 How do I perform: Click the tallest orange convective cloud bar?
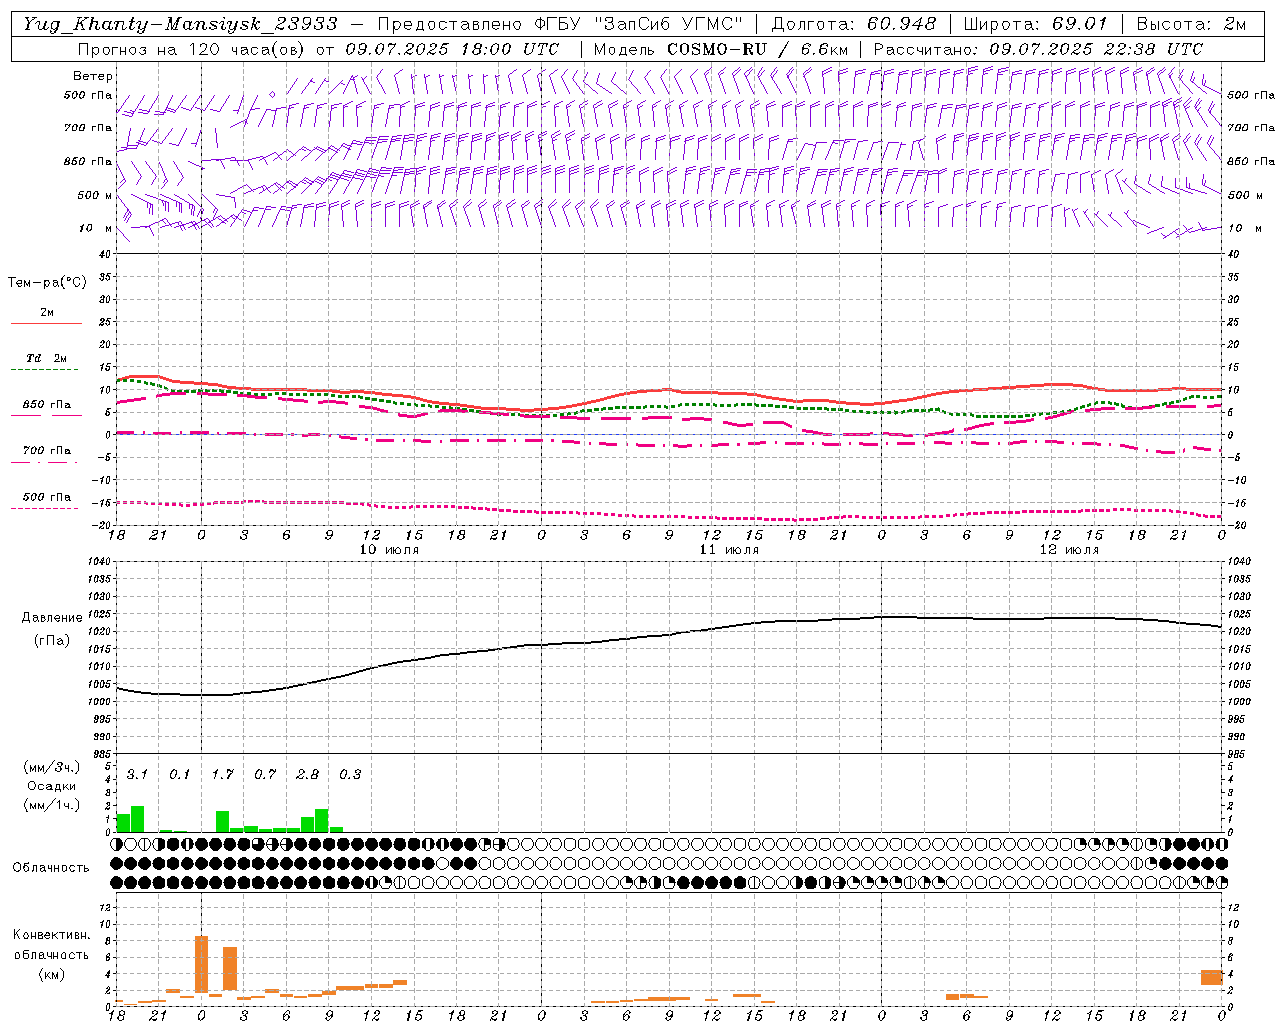point(201,964)
